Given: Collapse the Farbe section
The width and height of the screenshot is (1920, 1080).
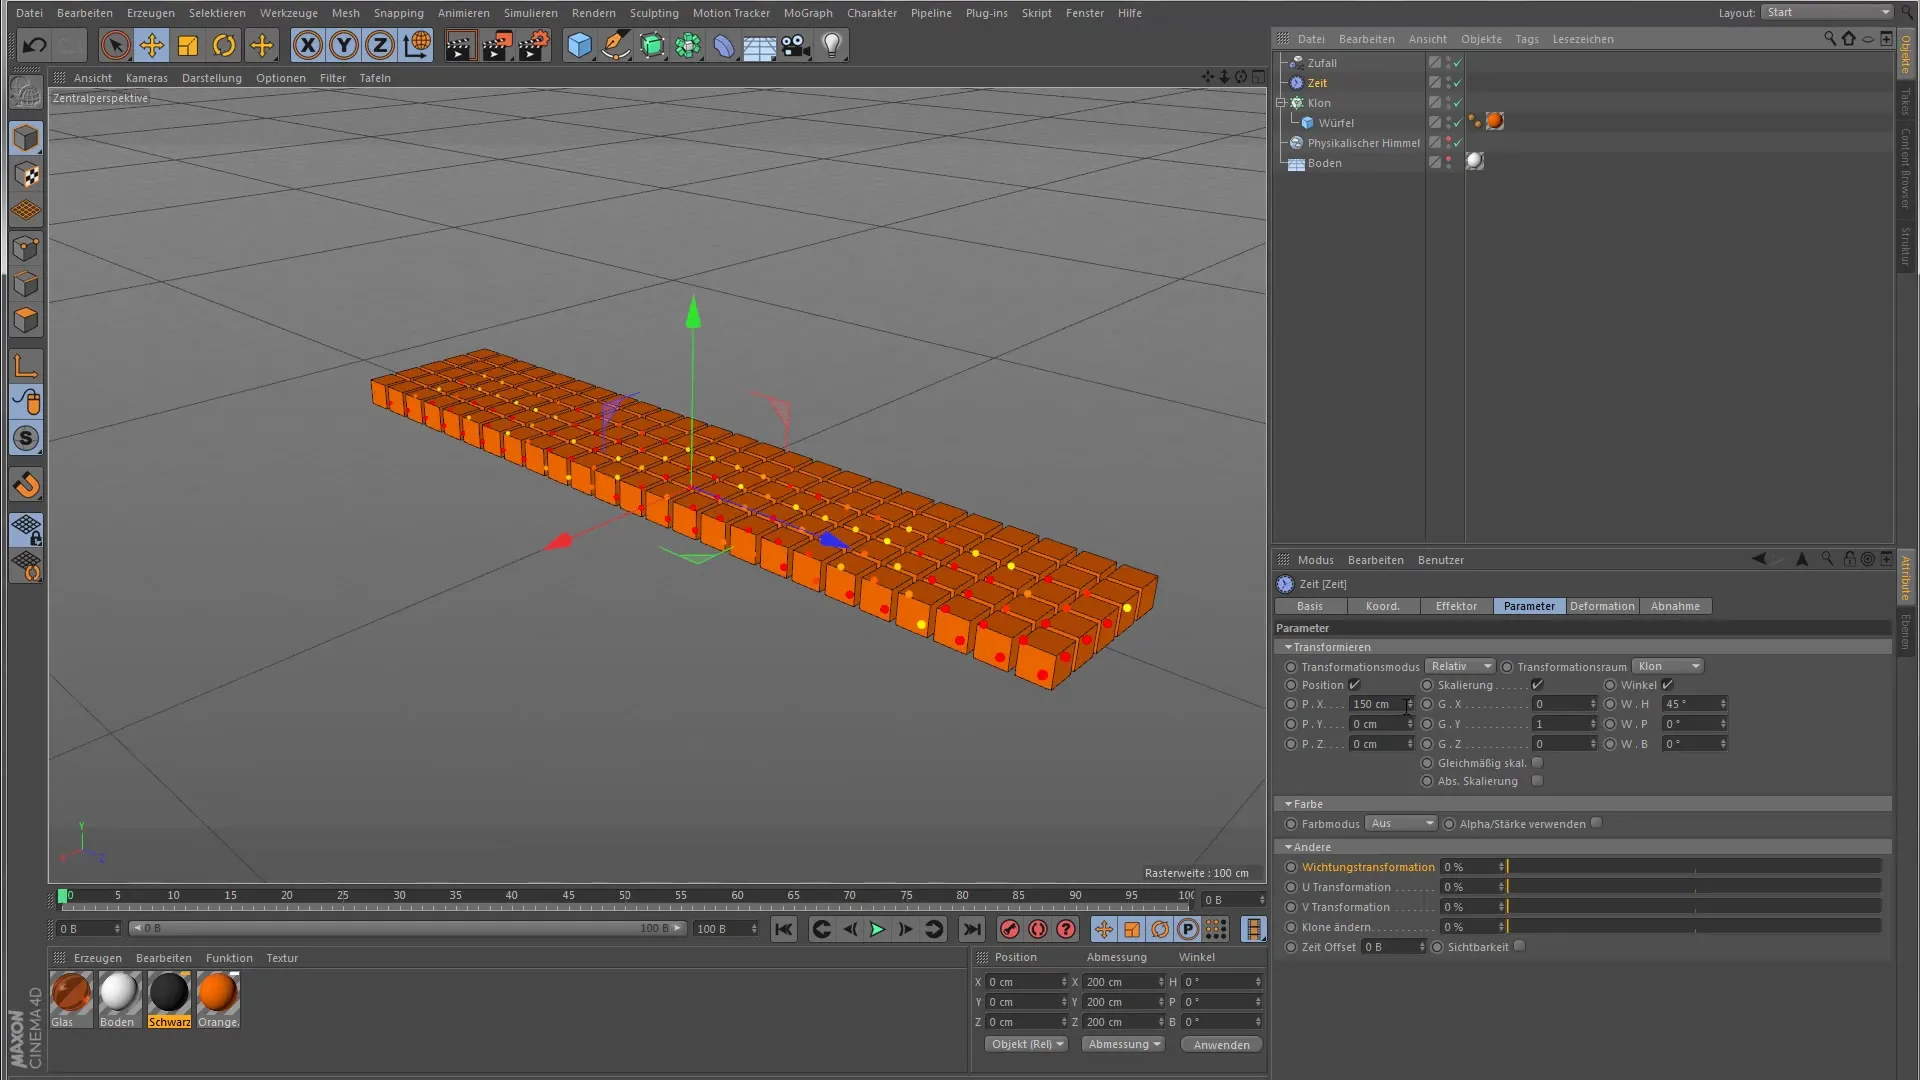Looking at the screenshot, I should tap(1288, 804).
